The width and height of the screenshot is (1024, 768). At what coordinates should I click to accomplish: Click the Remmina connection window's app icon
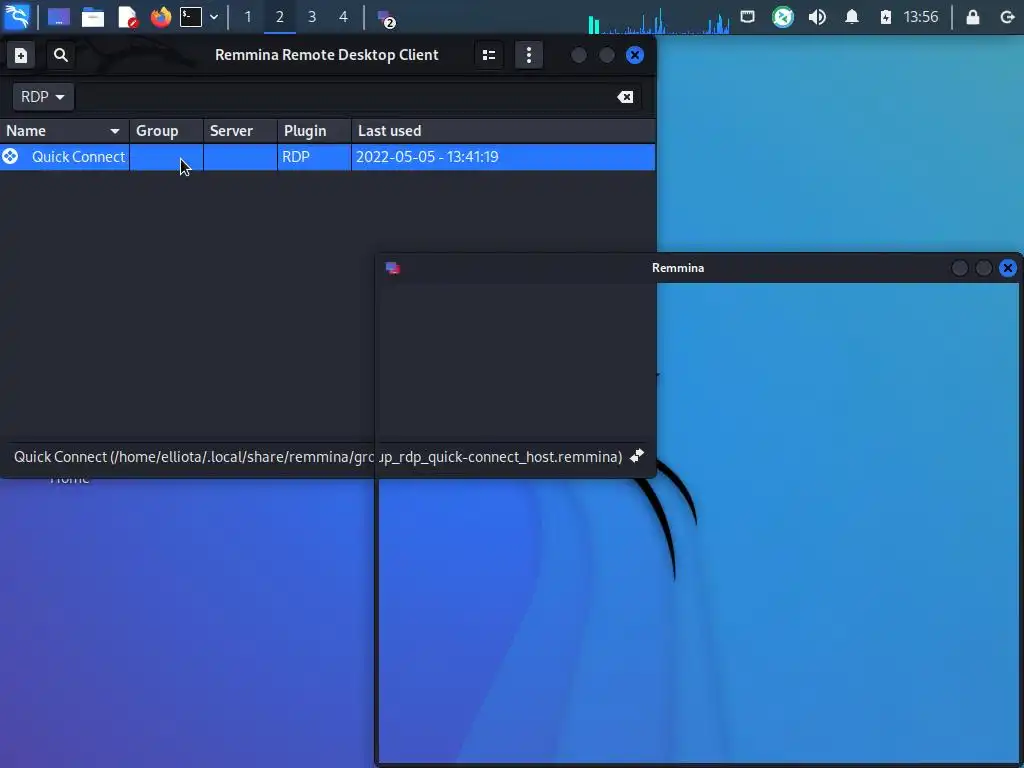point(392,268)
